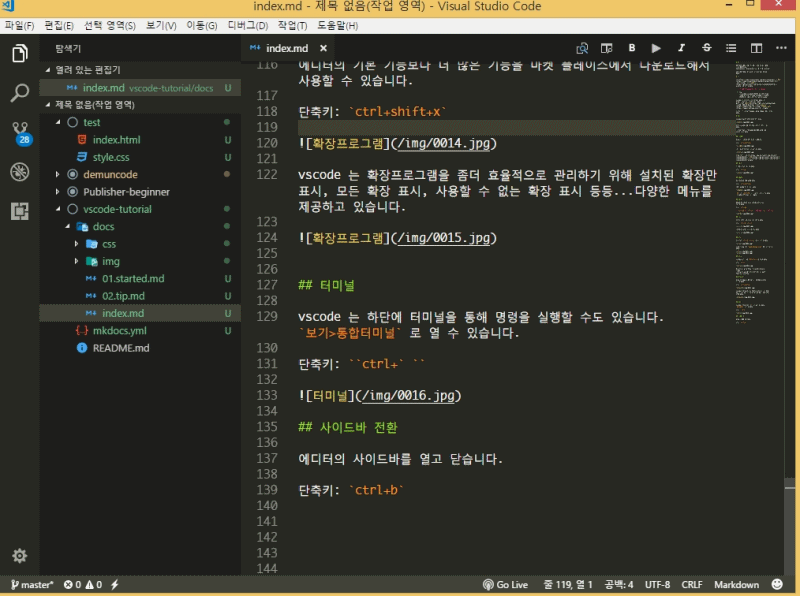
Task: Open the Manage gear icon
Action: (x=19, y=556)
